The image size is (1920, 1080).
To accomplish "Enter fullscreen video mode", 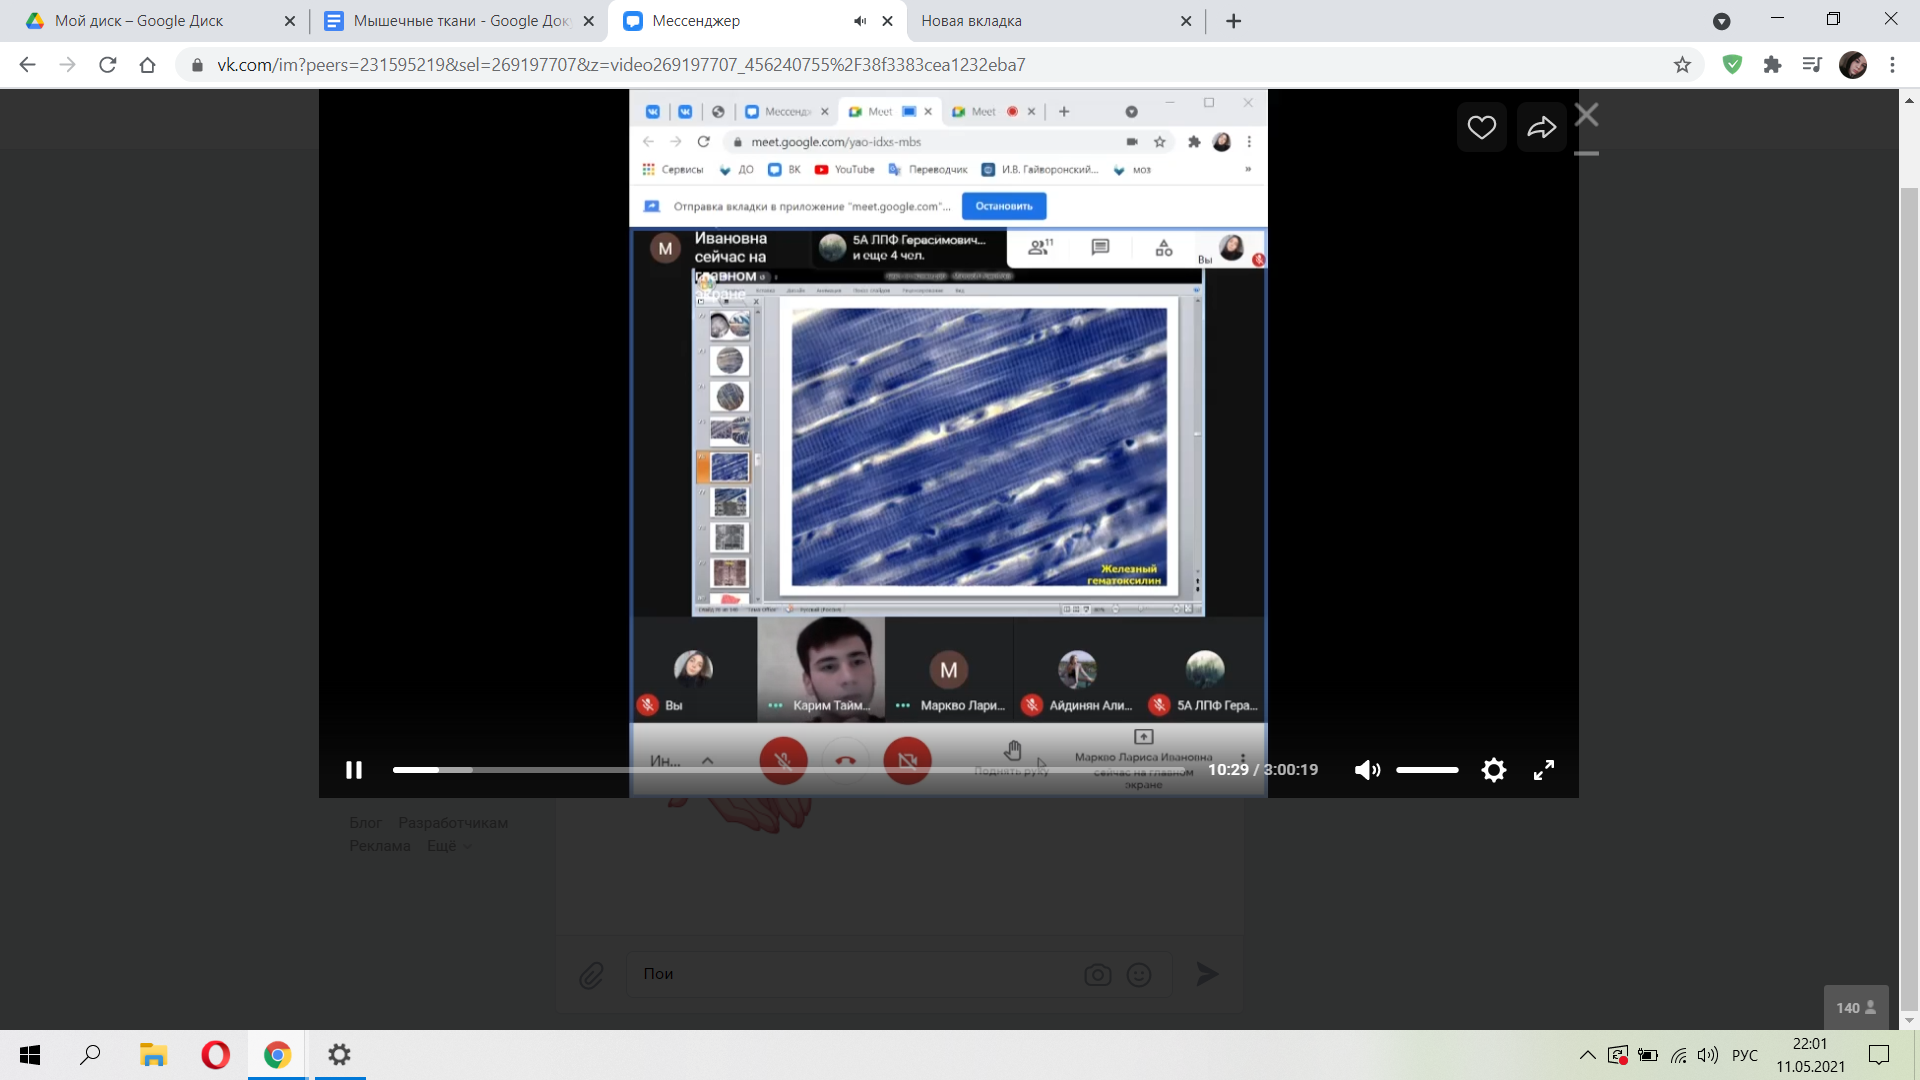I will click(x=1544, y=770).
